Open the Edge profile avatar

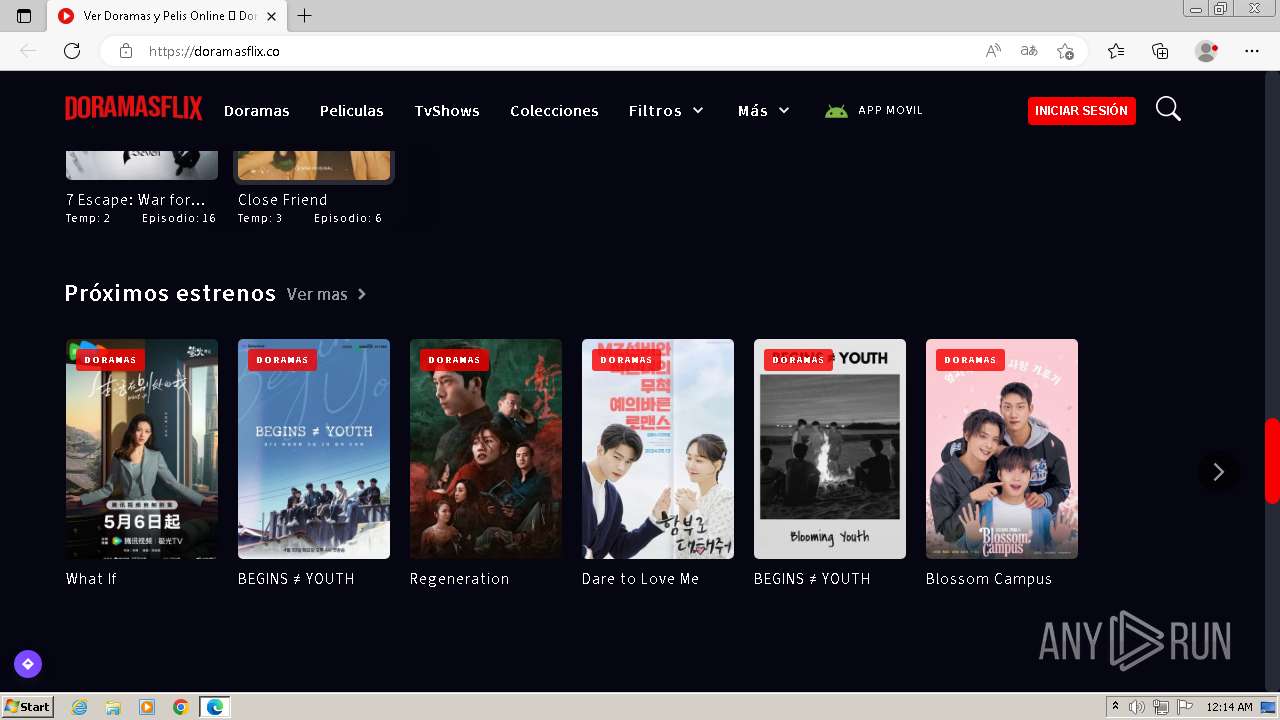pyautogui.click(x=1206, y=51)
